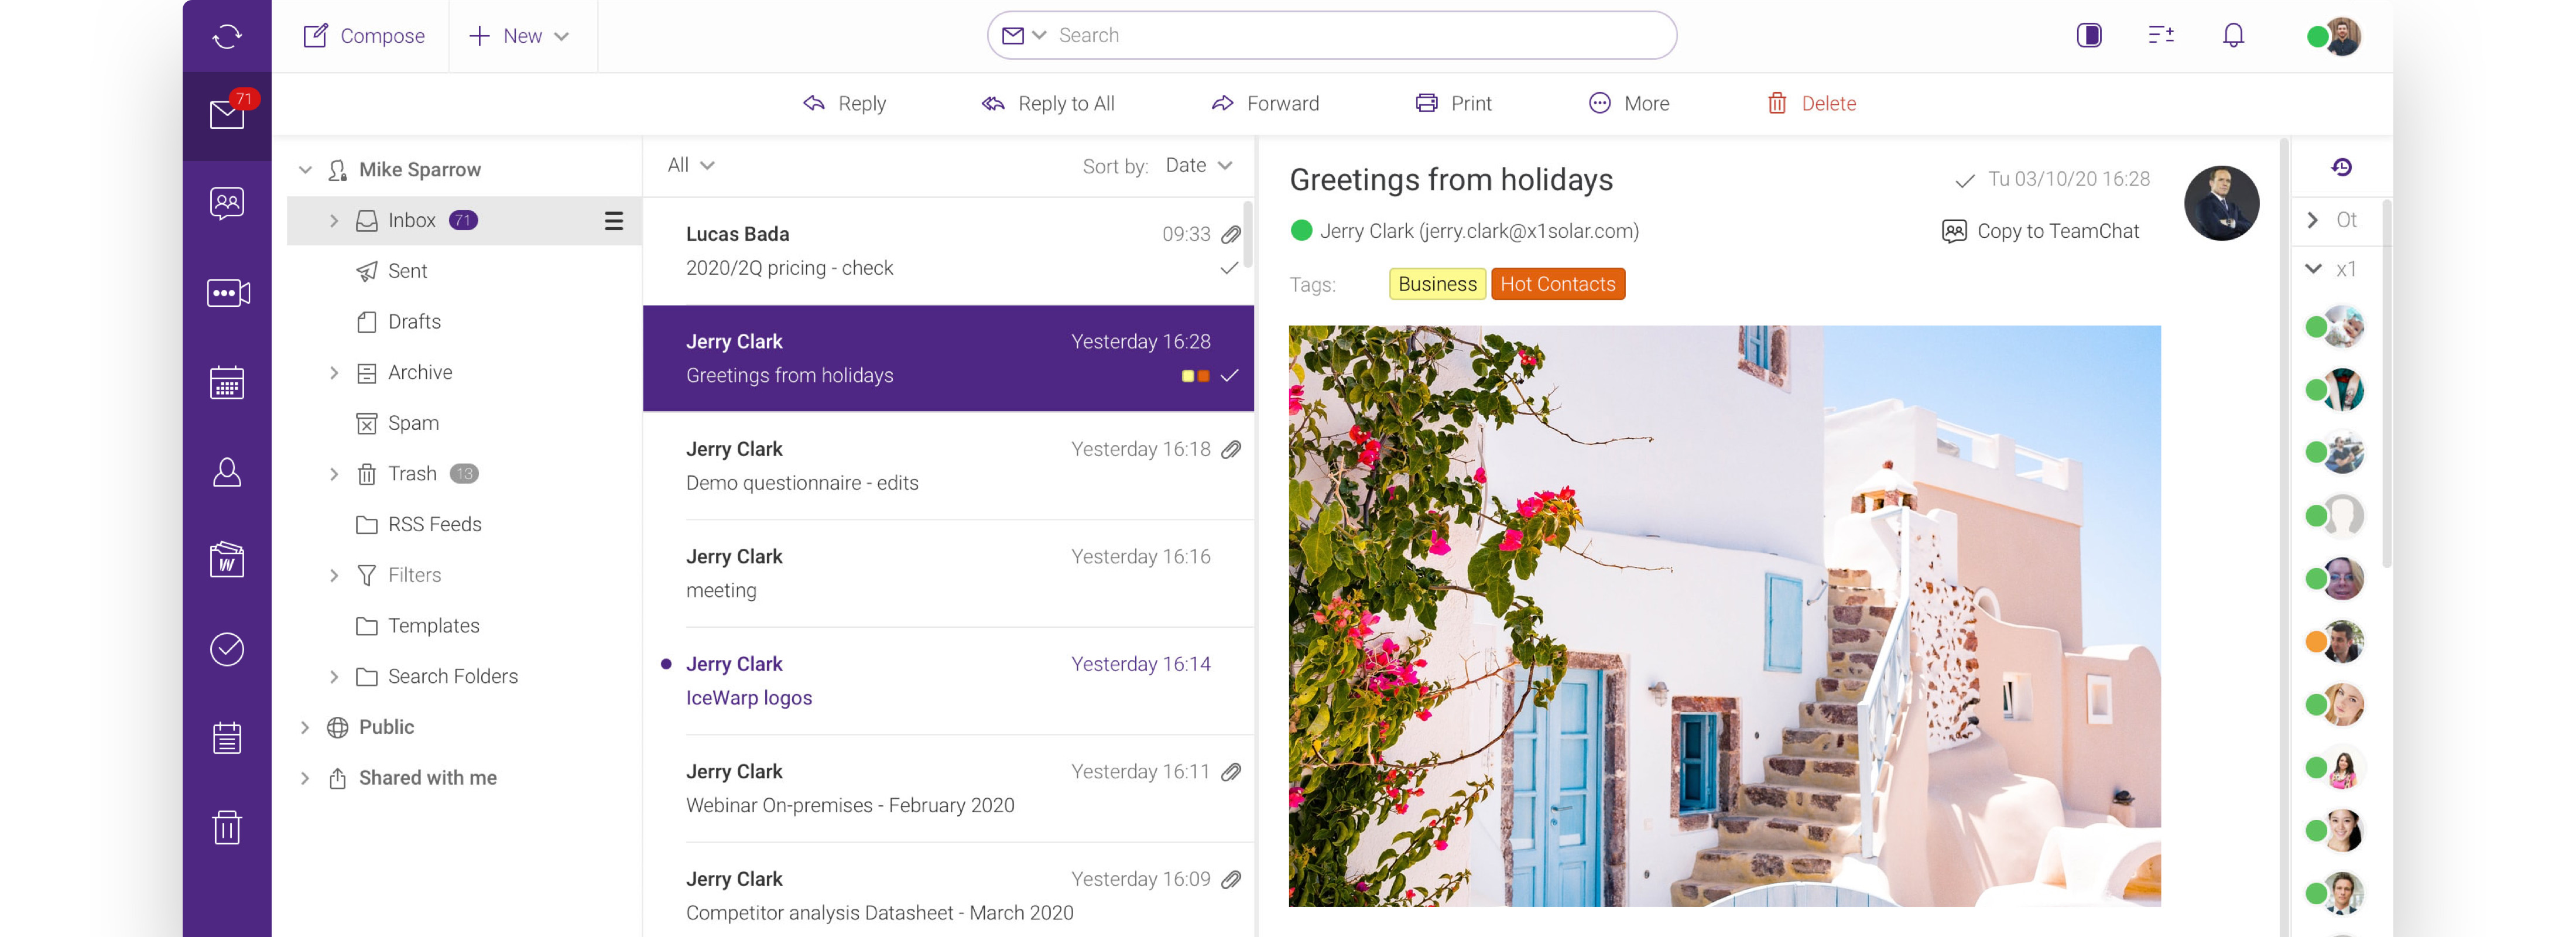Click the orange Hot Contacts tag

pos(1557,284)
